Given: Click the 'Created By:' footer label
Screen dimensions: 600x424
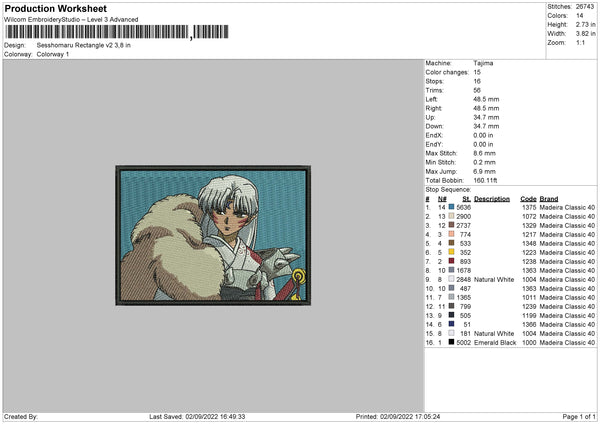Looking at the screenshot, I should [21, 416].
